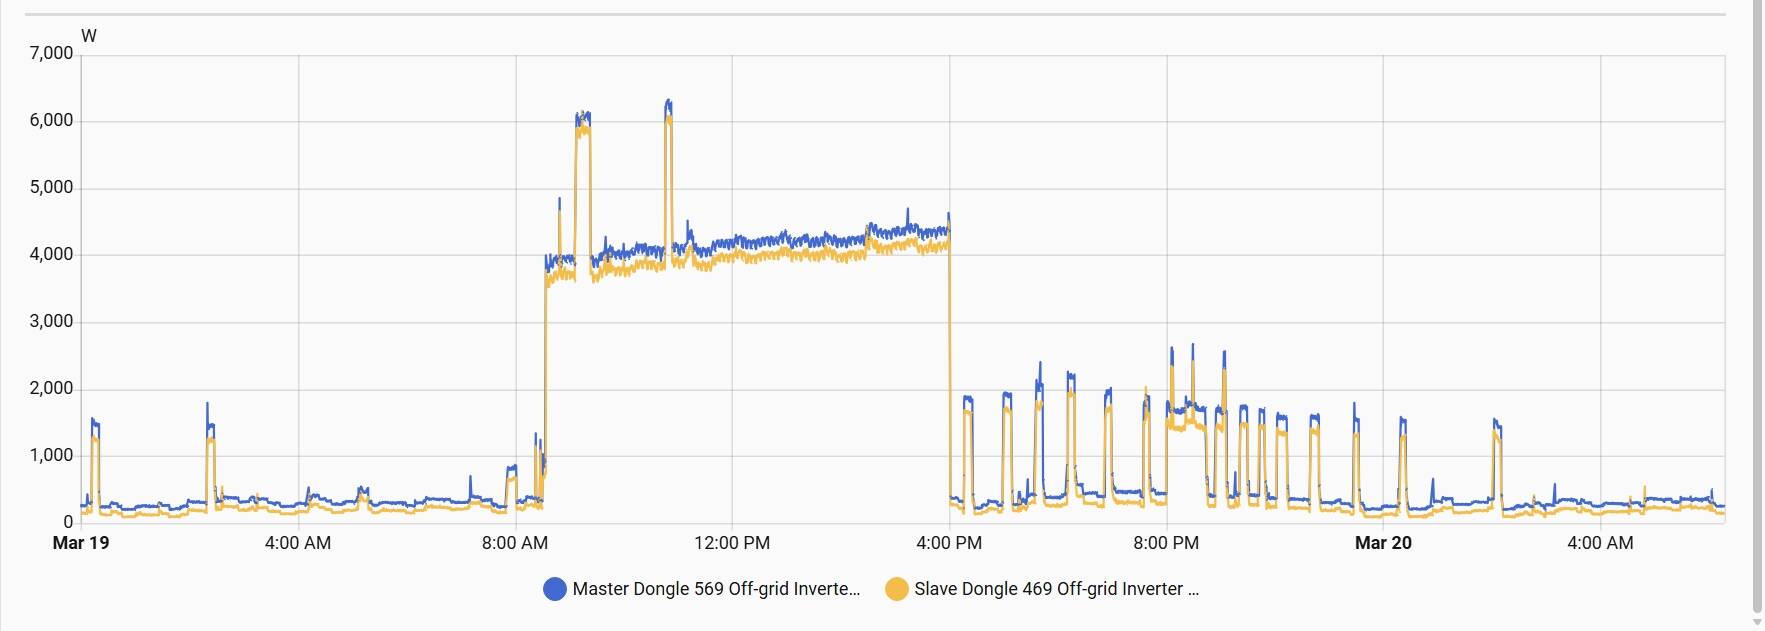Click the 3,000 y-axis label
Image resolution: width=1765 pixels, height=631 pixels.
pyautogui.click(x=52, y=322)
